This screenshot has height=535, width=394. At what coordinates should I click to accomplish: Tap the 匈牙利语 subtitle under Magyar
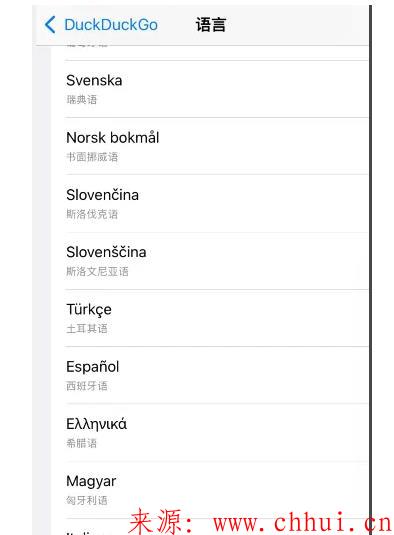coord(87,501)
